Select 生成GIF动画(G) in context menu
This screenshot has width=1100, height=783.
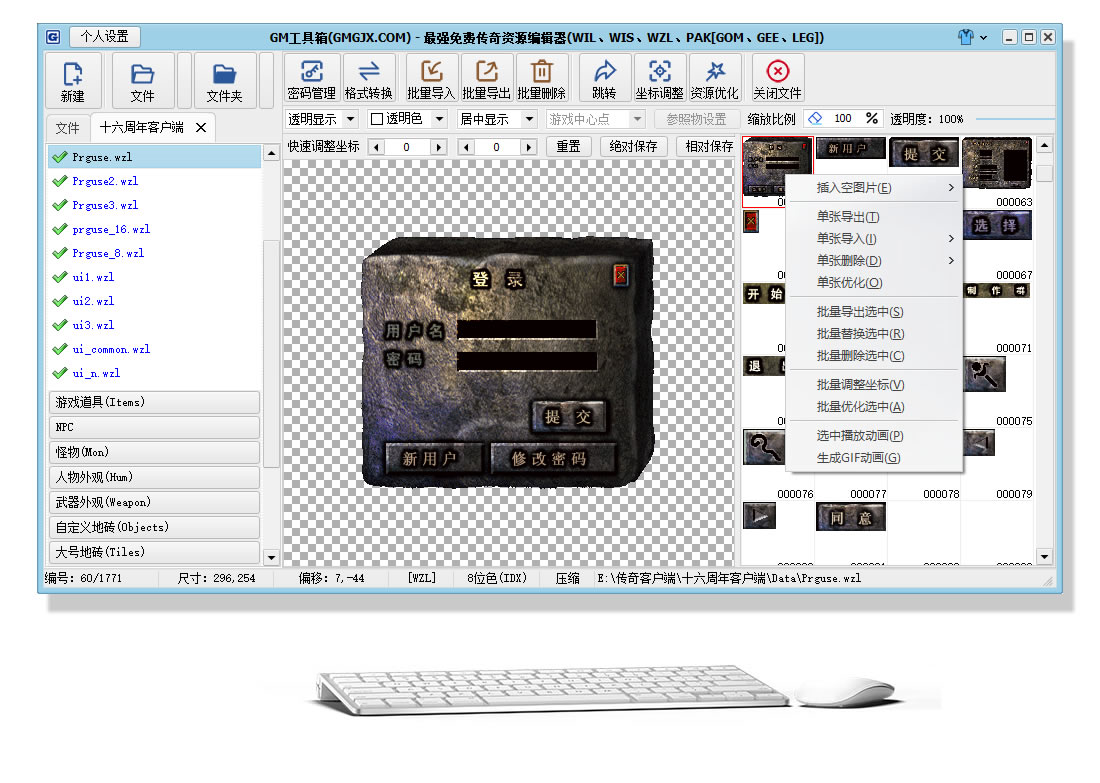pos(858,458)
